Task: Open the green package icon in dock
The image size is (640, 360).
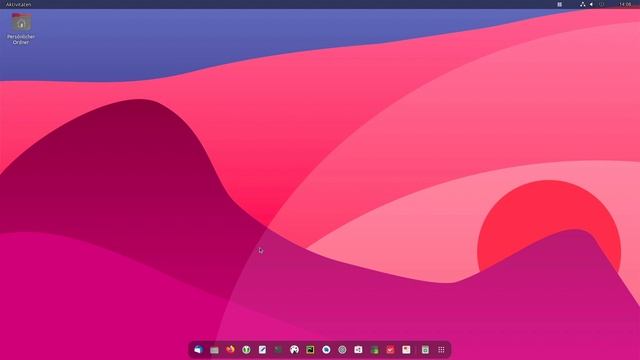Action: [x=374, y=350]
